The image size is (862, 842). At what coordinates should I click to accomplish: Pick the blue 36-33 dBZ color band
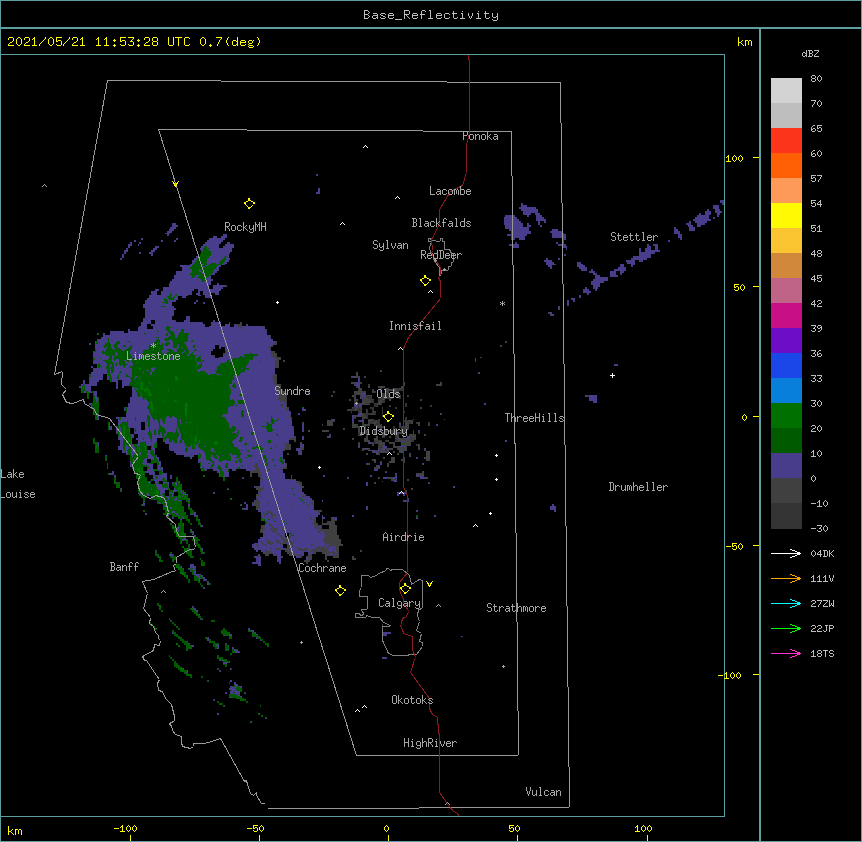[786, 365]
